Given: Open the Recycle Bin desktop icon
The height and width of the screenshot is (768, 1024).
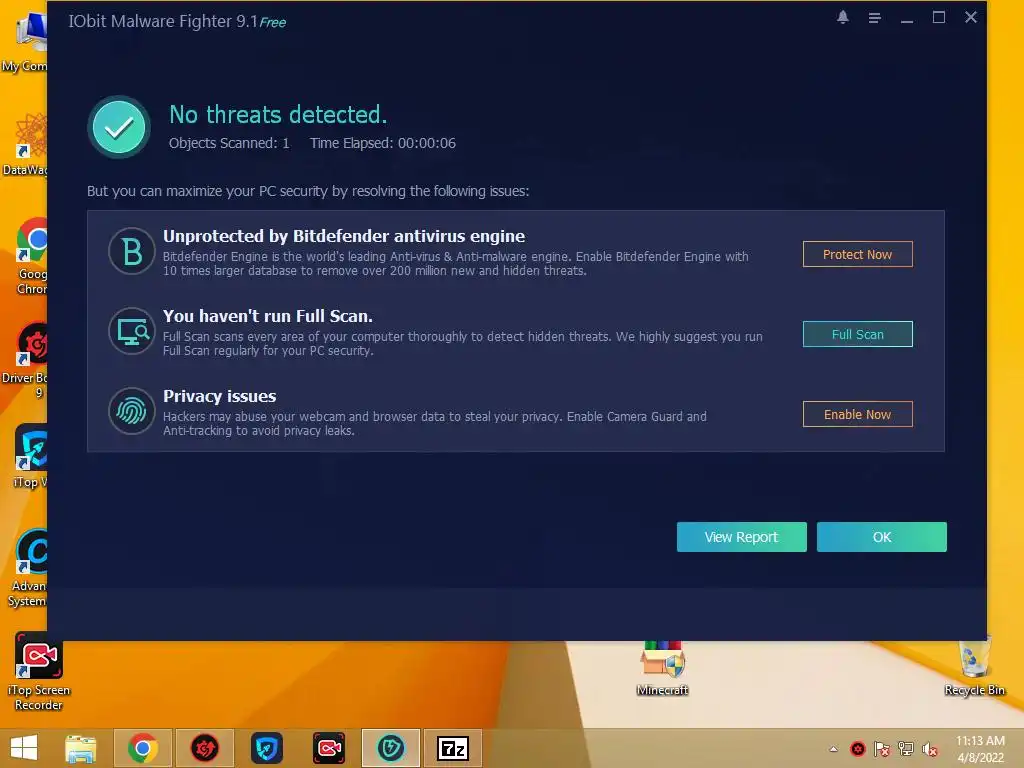Looking at the screenshot, I should click(974, 667).
